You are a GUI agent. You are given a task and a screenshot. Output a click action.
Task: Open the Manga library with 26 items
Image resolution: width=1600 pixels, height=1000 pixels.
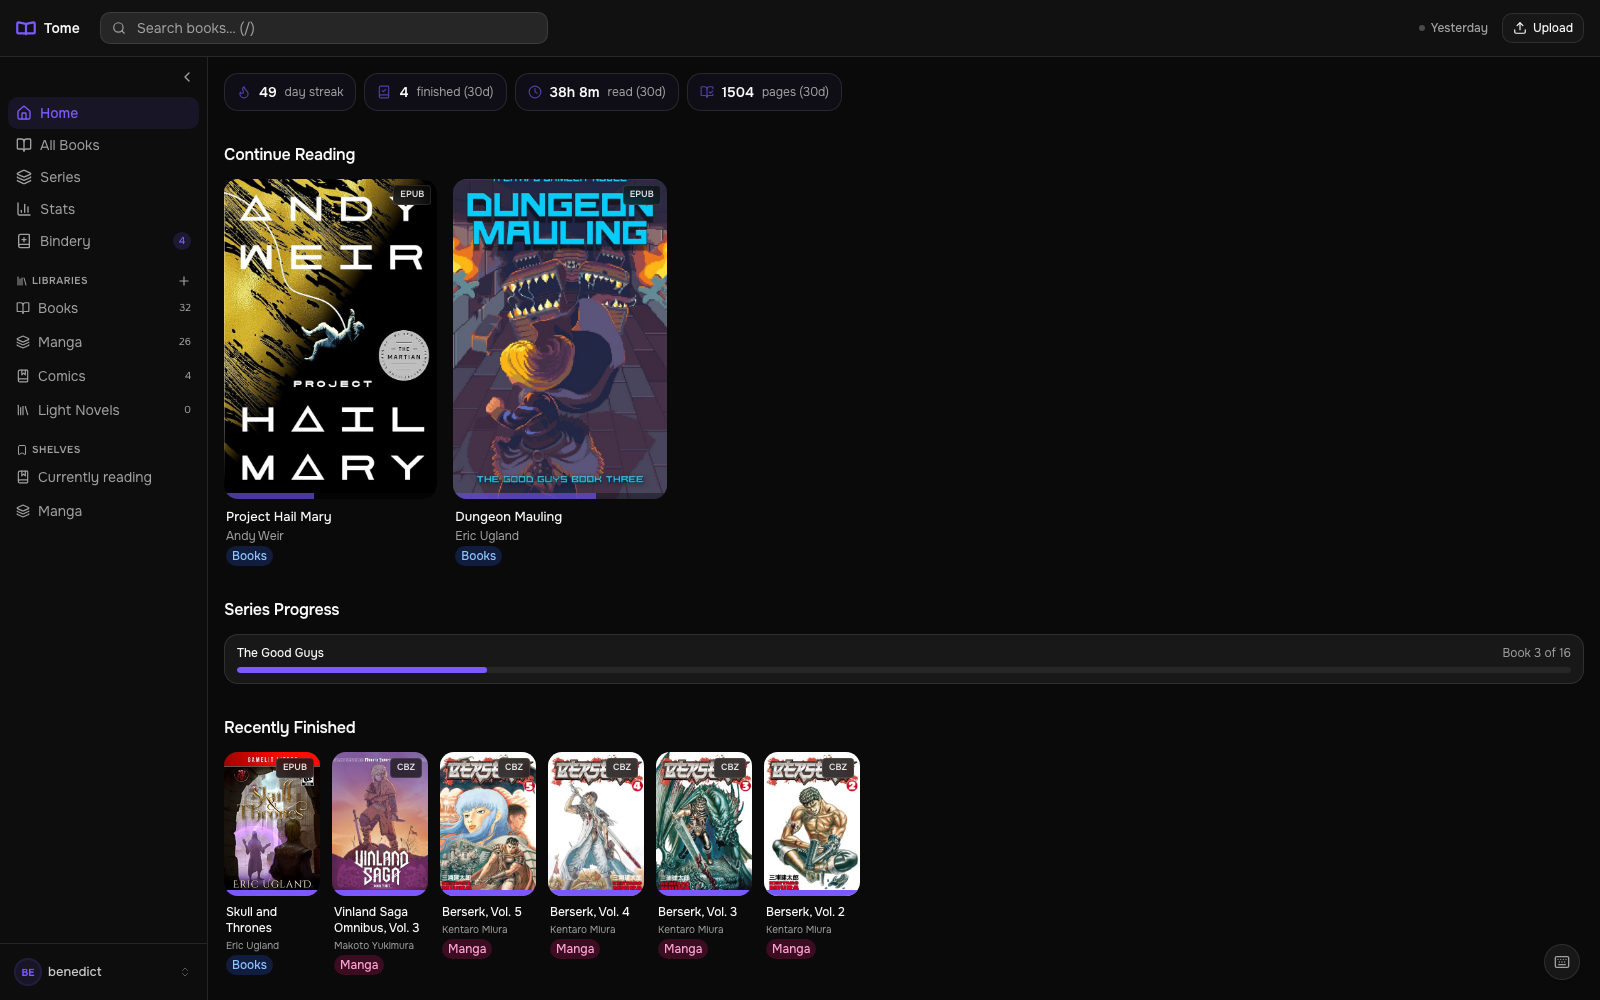(103, 342)
